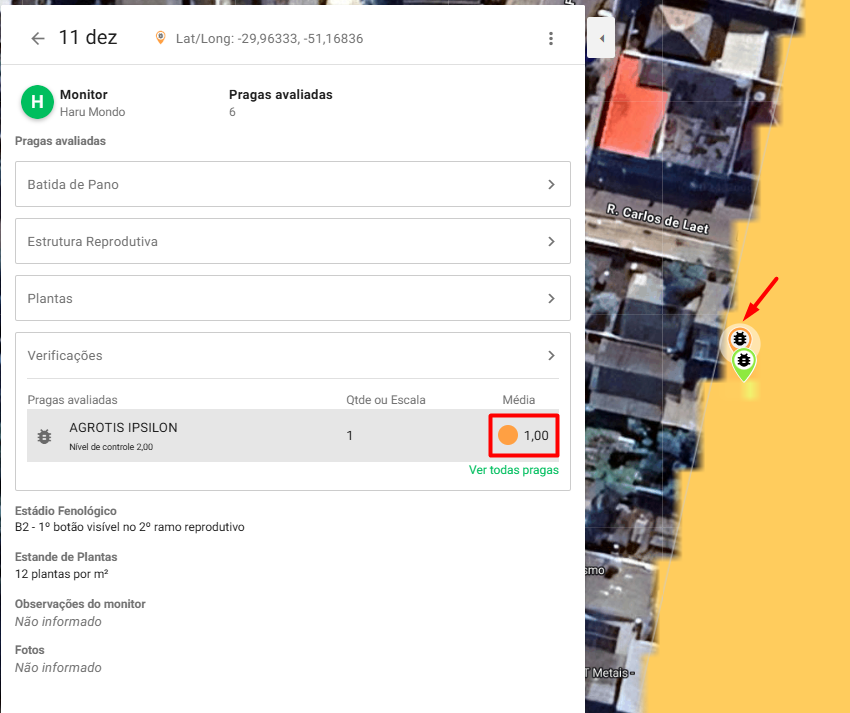Select the AGROTIS IPSILON pest name
850x713 pixels.
click(123, 428)
